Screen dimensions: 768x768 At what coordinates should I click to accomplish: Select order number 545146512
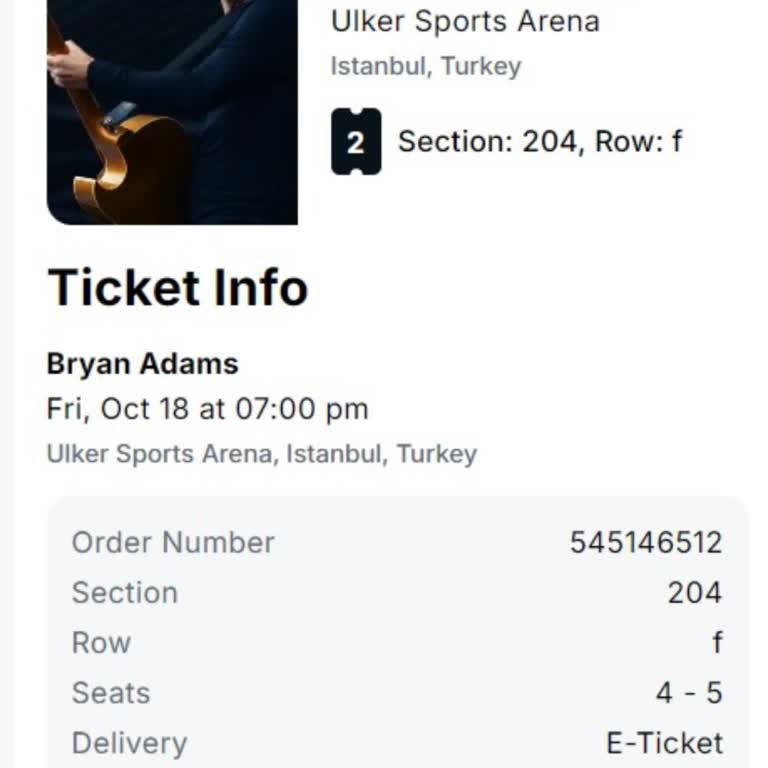click(645, 542)
